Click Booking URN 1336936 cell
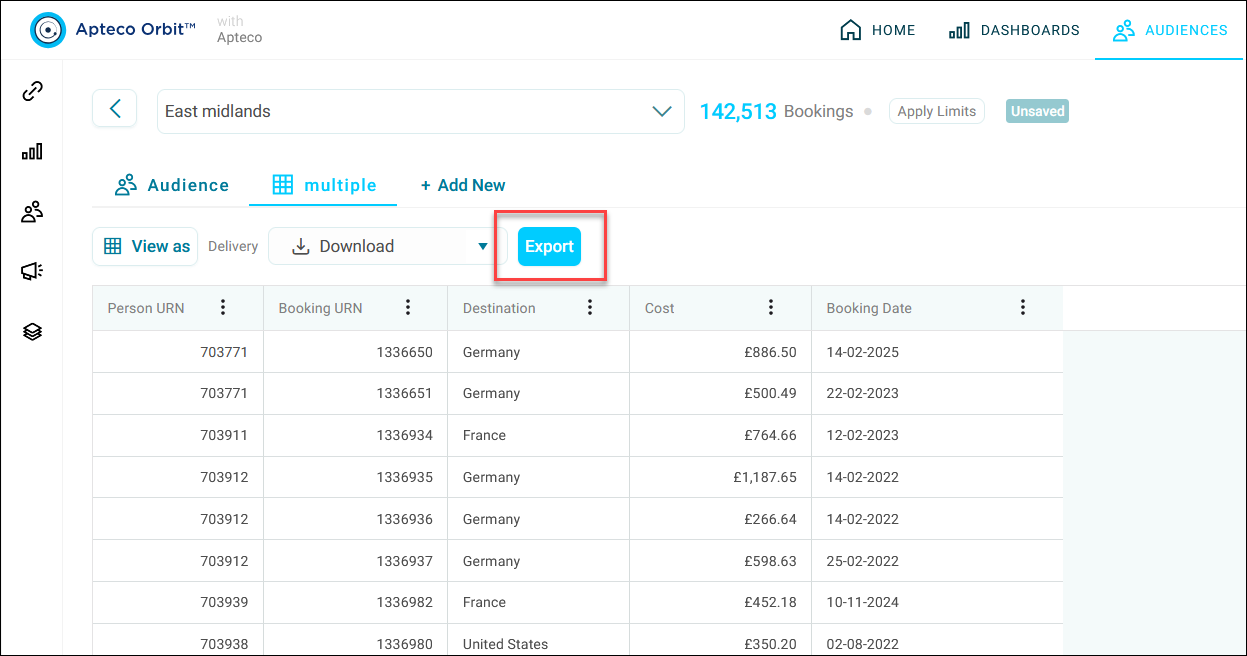 (x=356, y=519)
